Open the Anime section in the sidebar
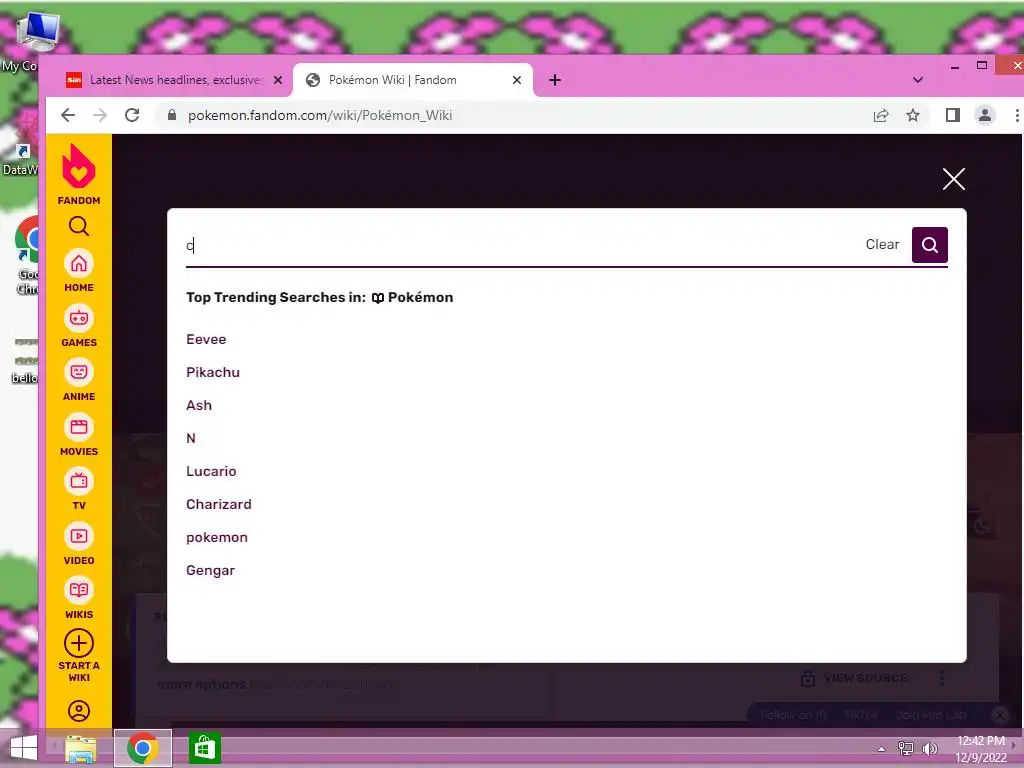This screenshot has height=768, width=1024. (x=79, y=380)
